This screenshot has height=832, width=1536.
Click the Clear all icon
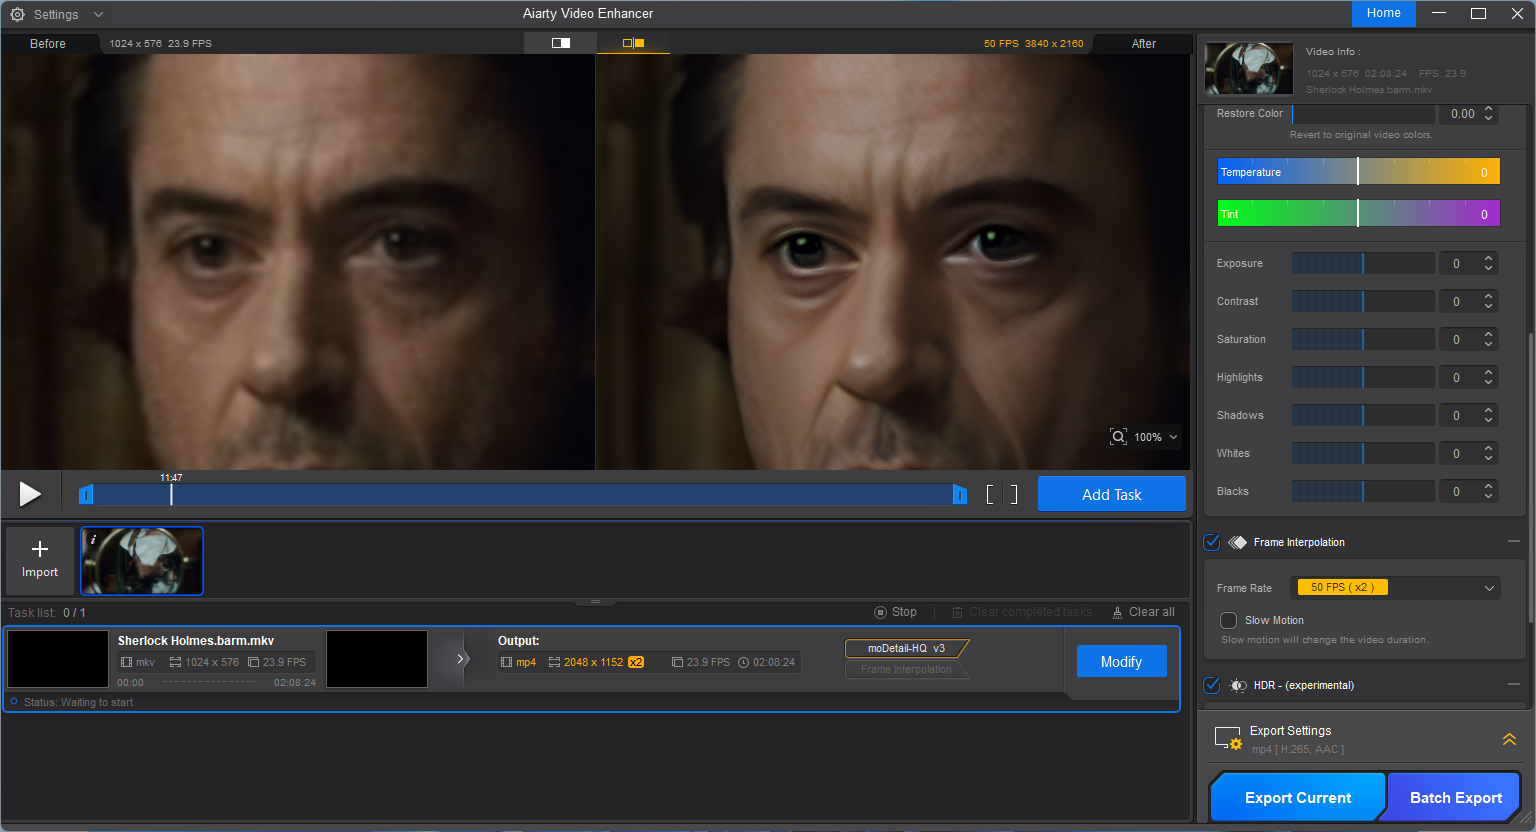(x=1118, y=612)
